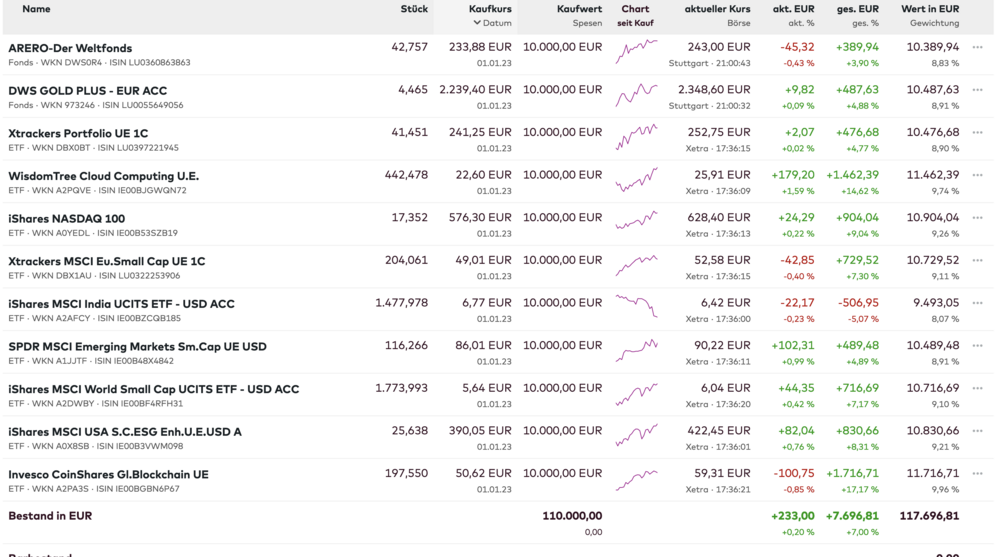Open options menu for Xtrackers Portfolio UE 1C
Screen dimensions: 1000x557
click(977, 133)
